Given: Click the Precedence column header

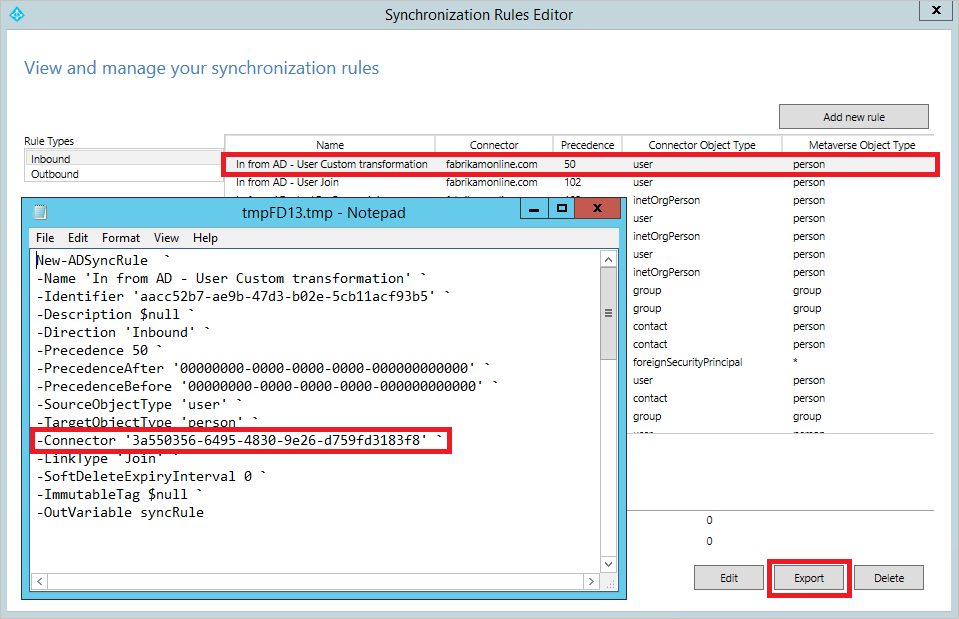Looking at the screenshot, I should click(587, 144).
